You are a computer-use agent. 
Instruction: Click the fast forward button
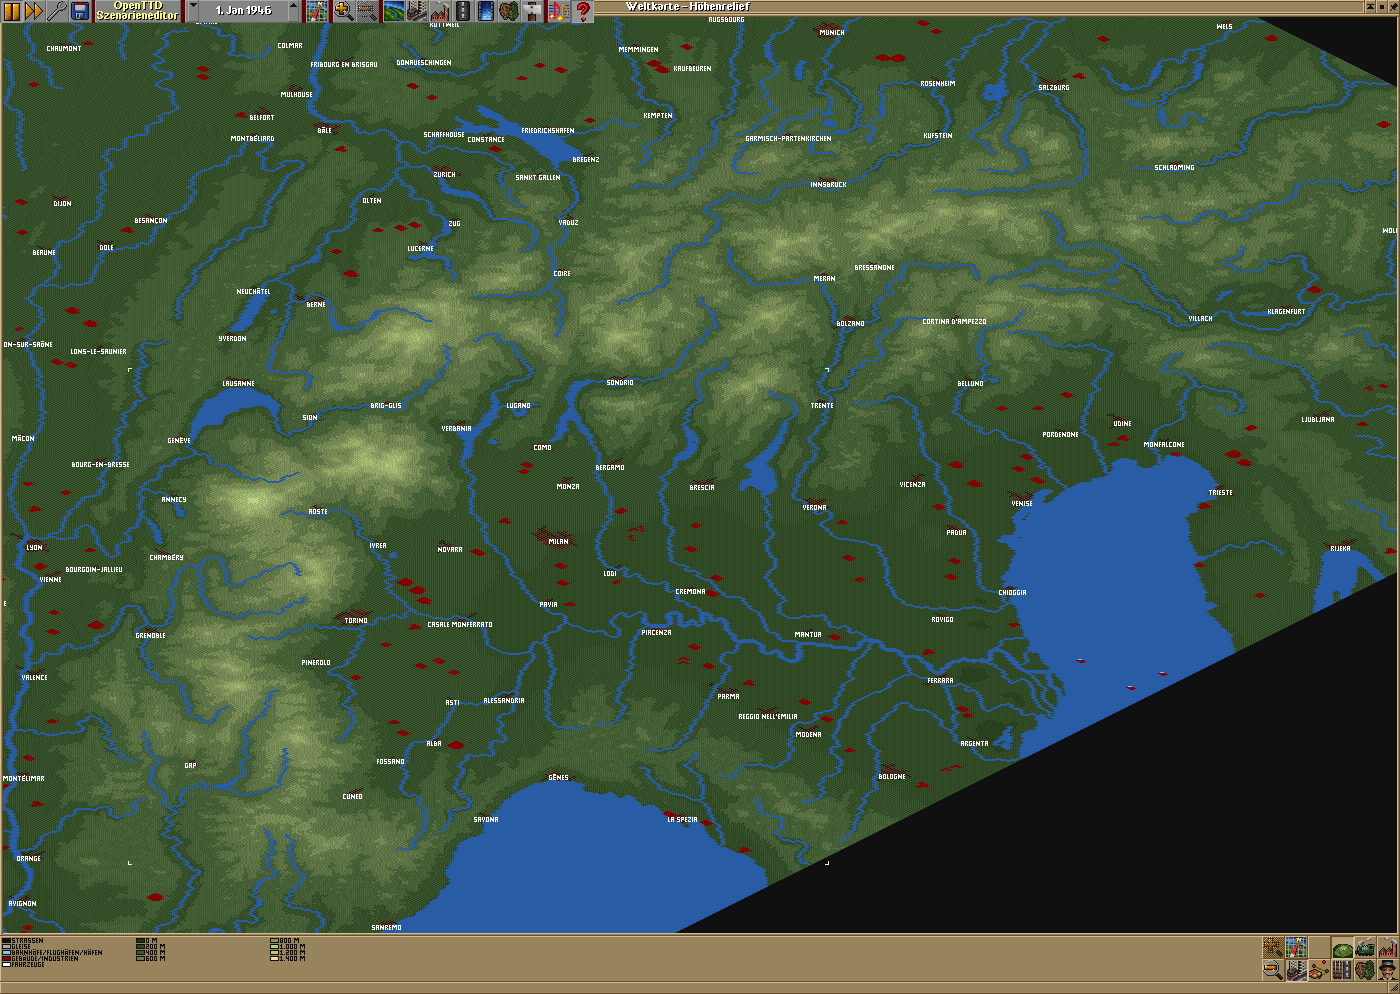pyautogui.click(x=34, y=11)
